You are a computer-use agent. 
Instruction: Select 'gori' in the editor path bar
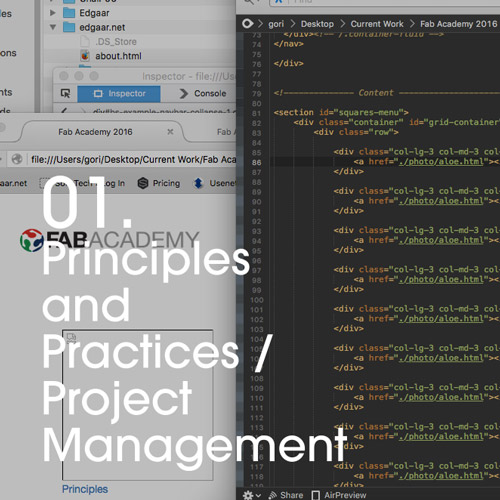276,24
